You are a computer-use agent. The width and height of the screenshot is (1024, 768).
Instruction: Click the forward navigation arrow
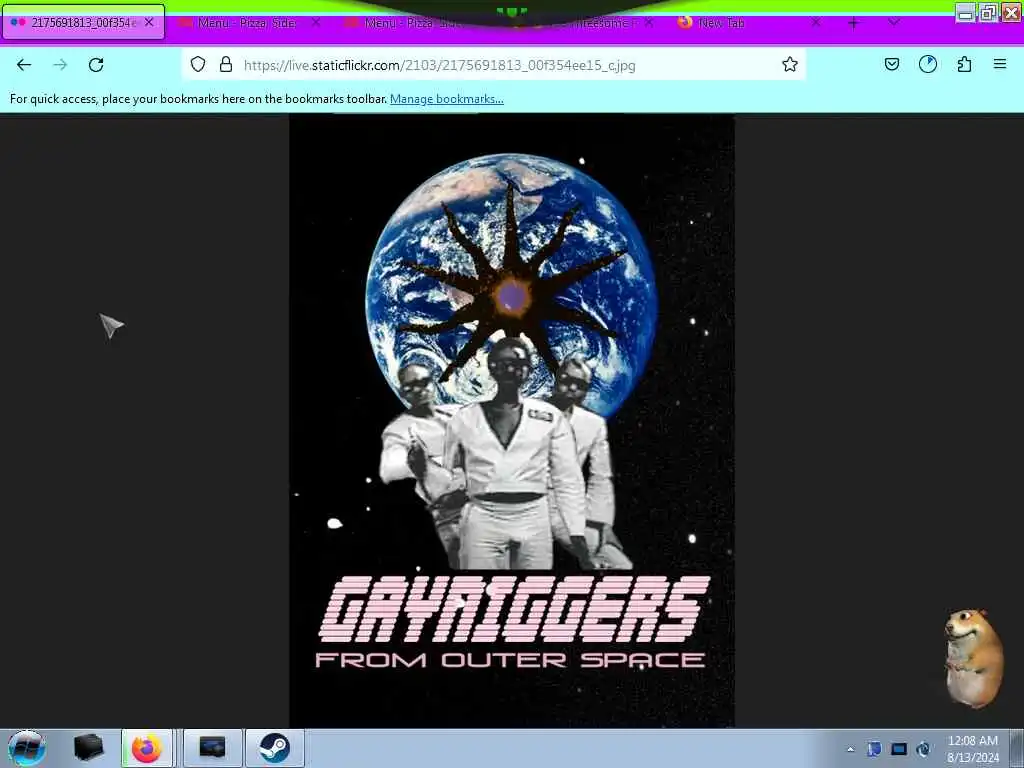(x=60, y=65)
